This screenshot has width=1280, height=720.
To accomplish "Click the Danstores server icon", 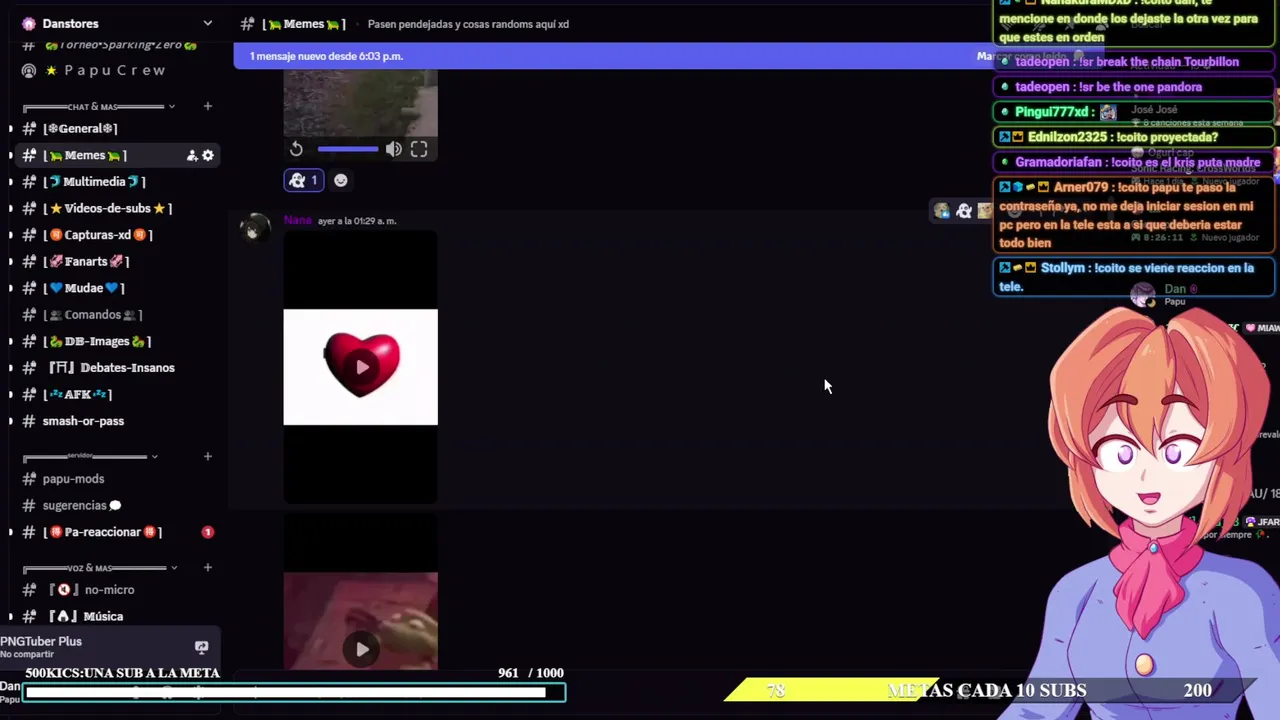I will coord(28,23).
